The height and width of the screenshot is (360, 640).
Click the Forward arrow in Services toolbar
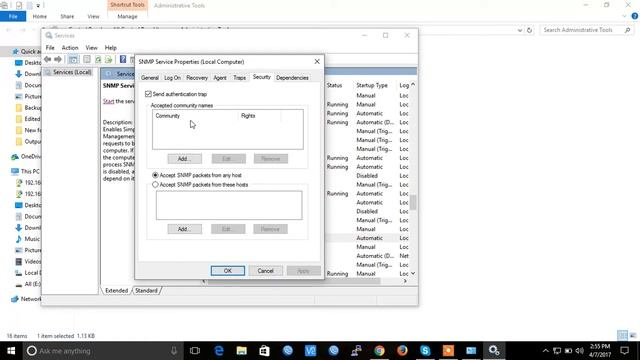pyautogui.click(x=58, y=60)
